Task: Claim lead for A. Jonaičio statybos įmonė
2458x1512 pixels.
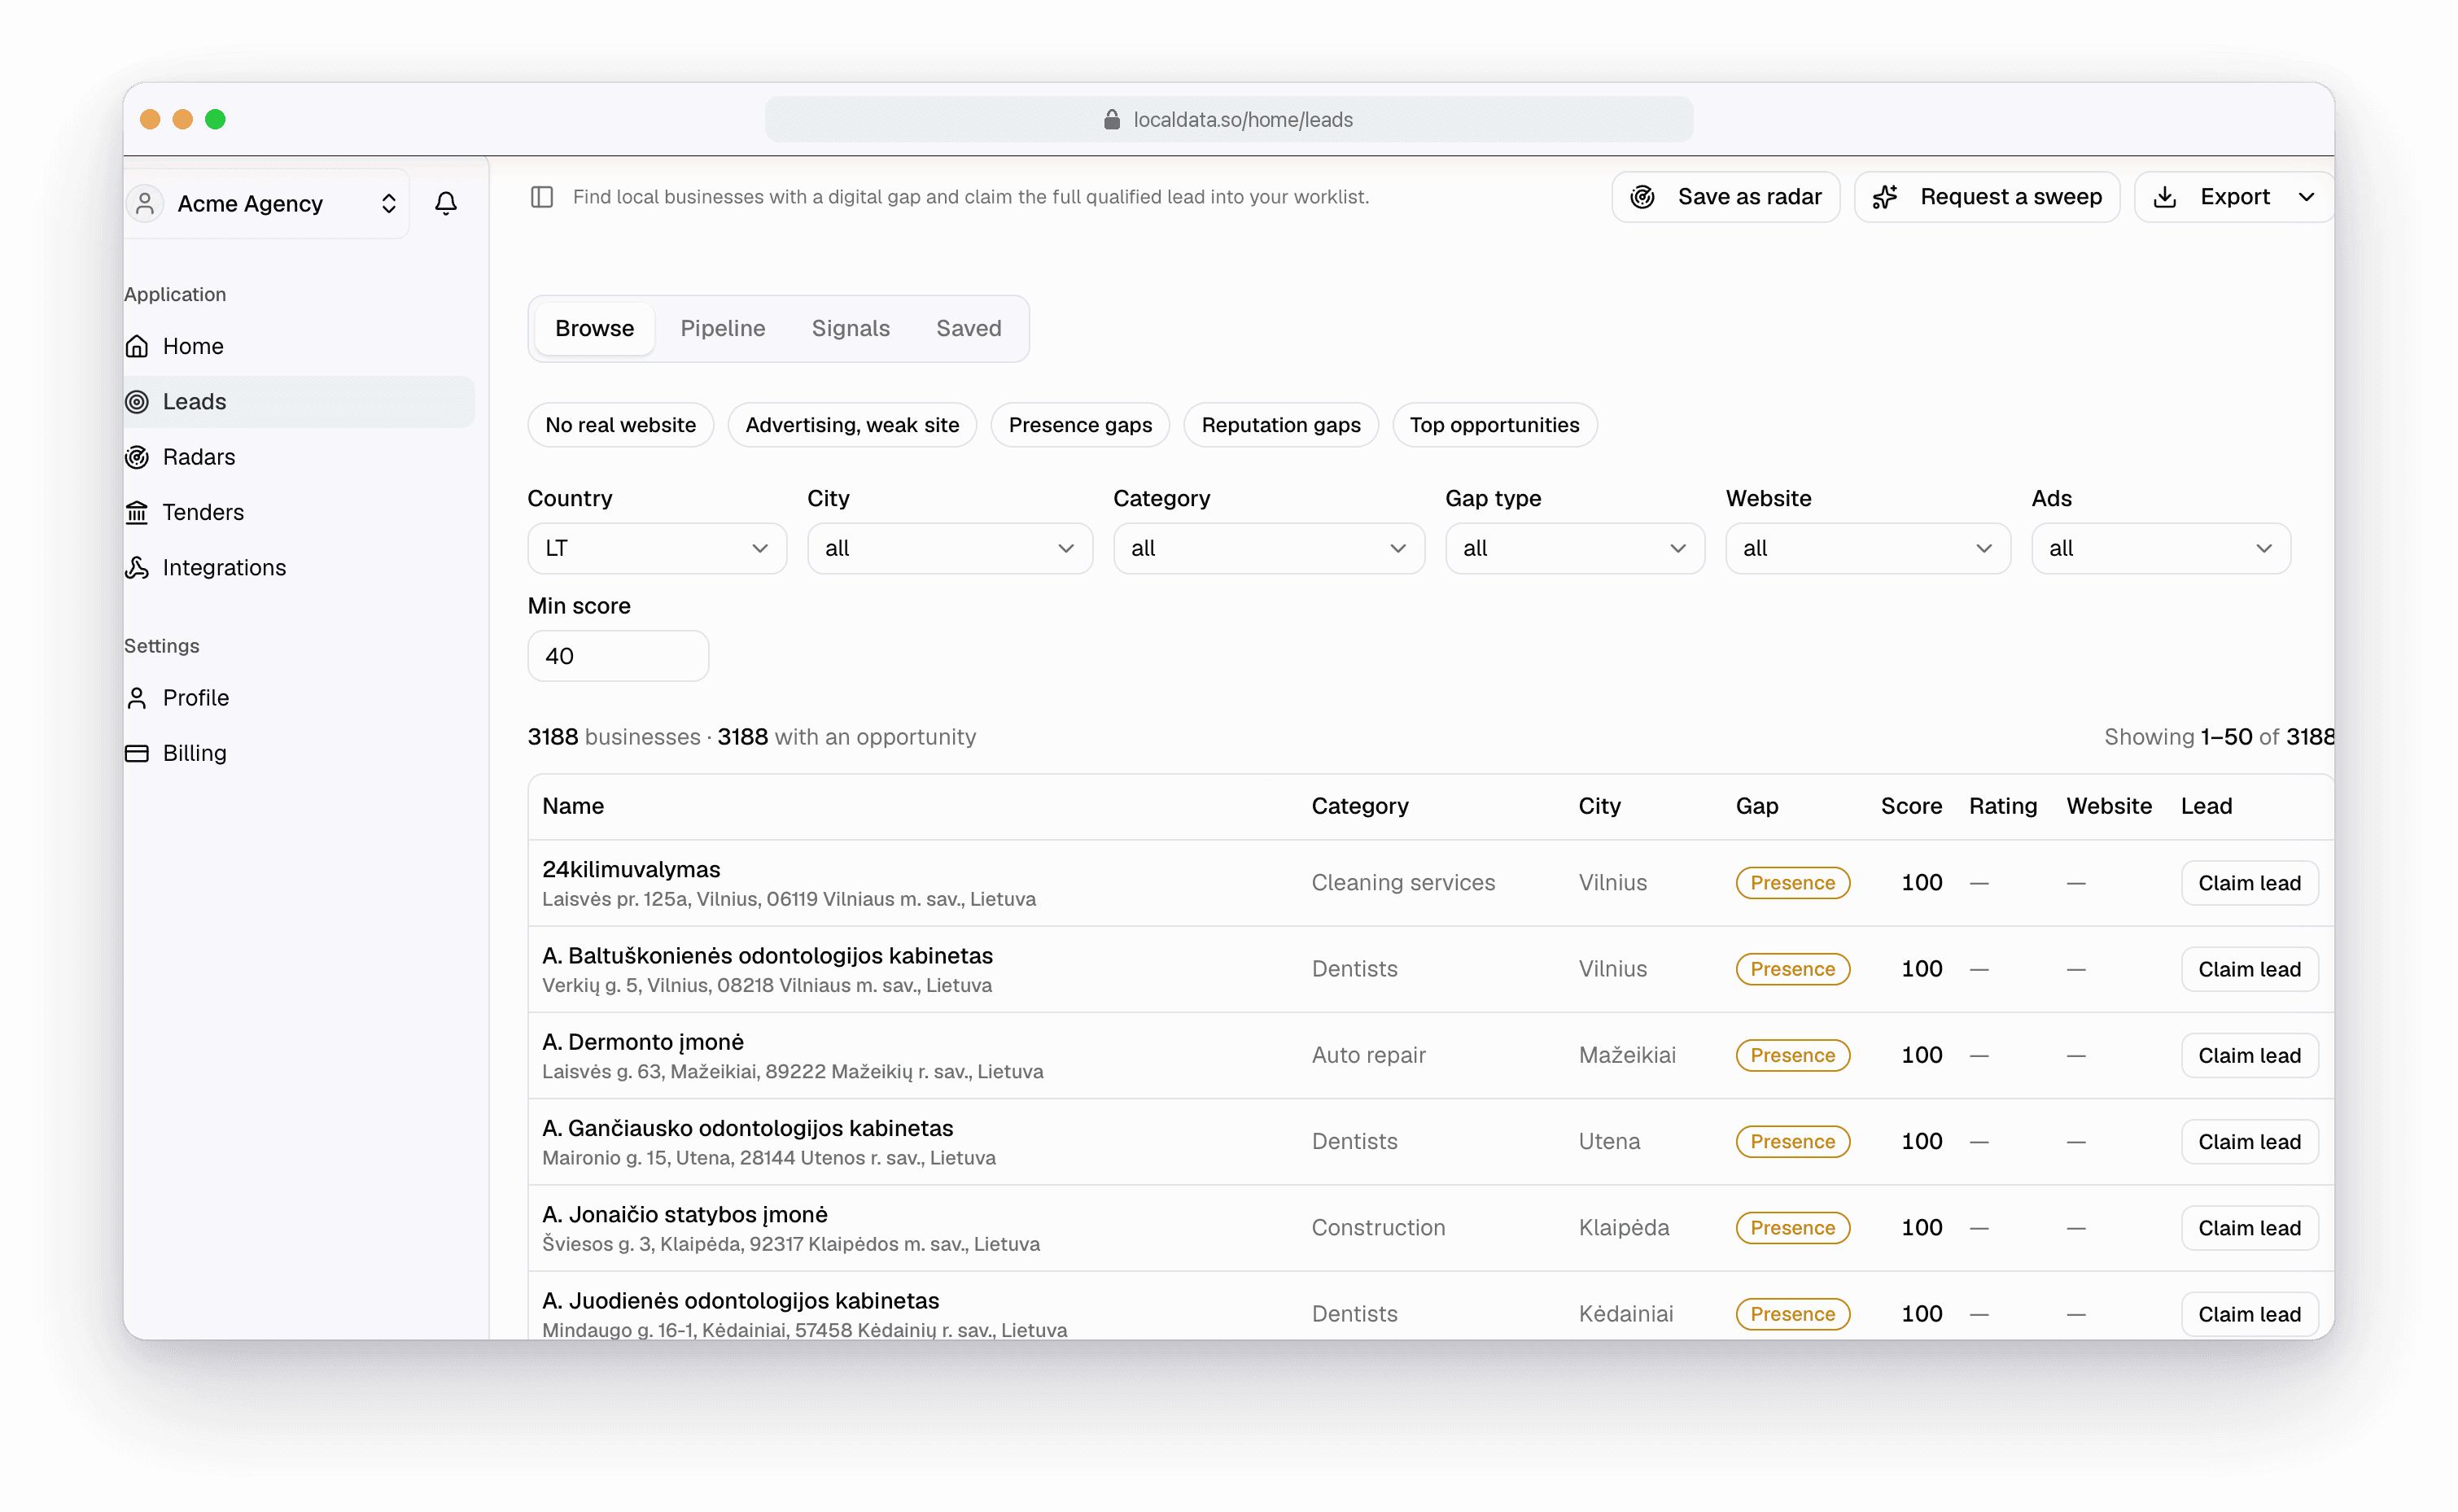Action: point(2249,1228)
